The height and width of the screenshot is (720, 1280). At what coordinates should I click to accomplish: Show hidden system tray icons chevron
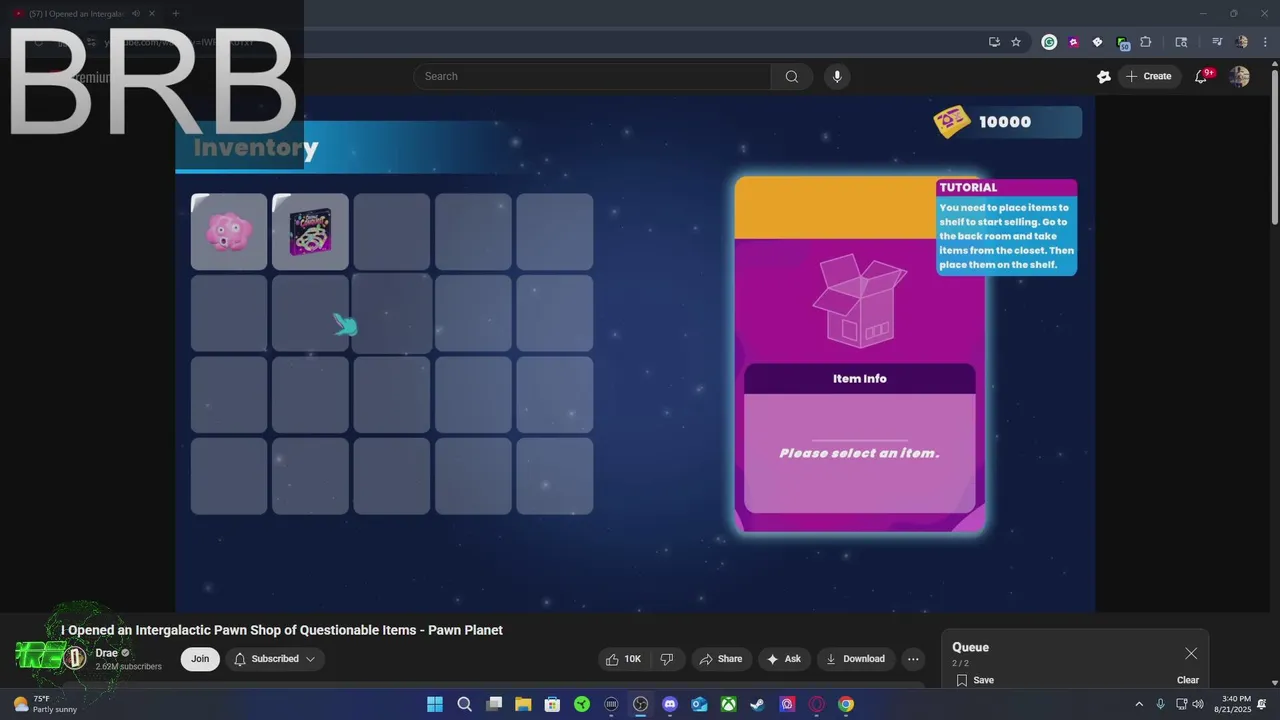click(x=1139, y=704)
